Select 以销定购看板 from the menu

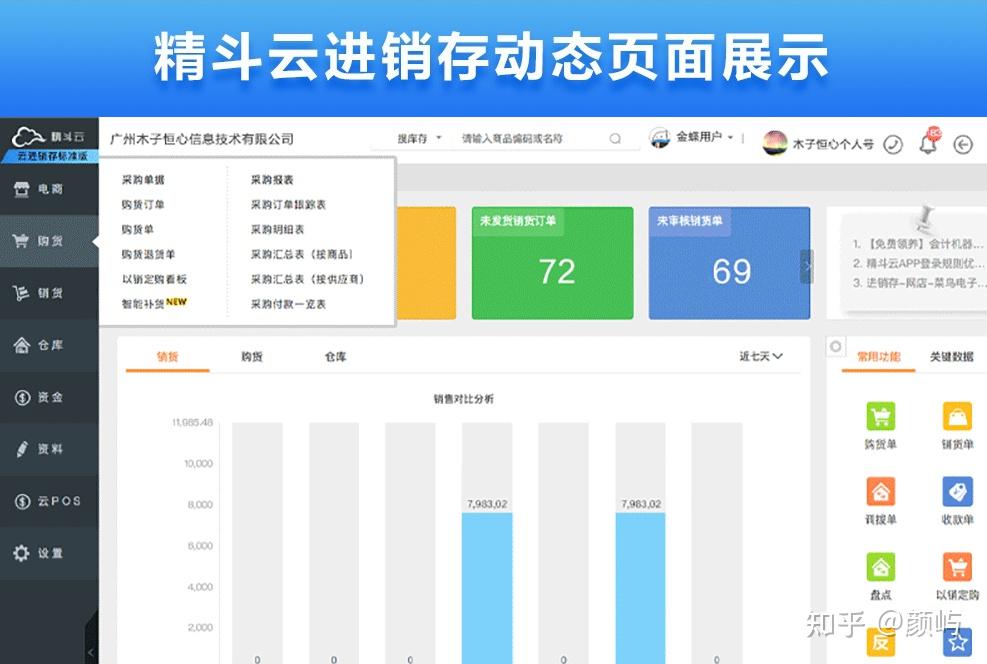pyautogui.click(x=154, y=279)
